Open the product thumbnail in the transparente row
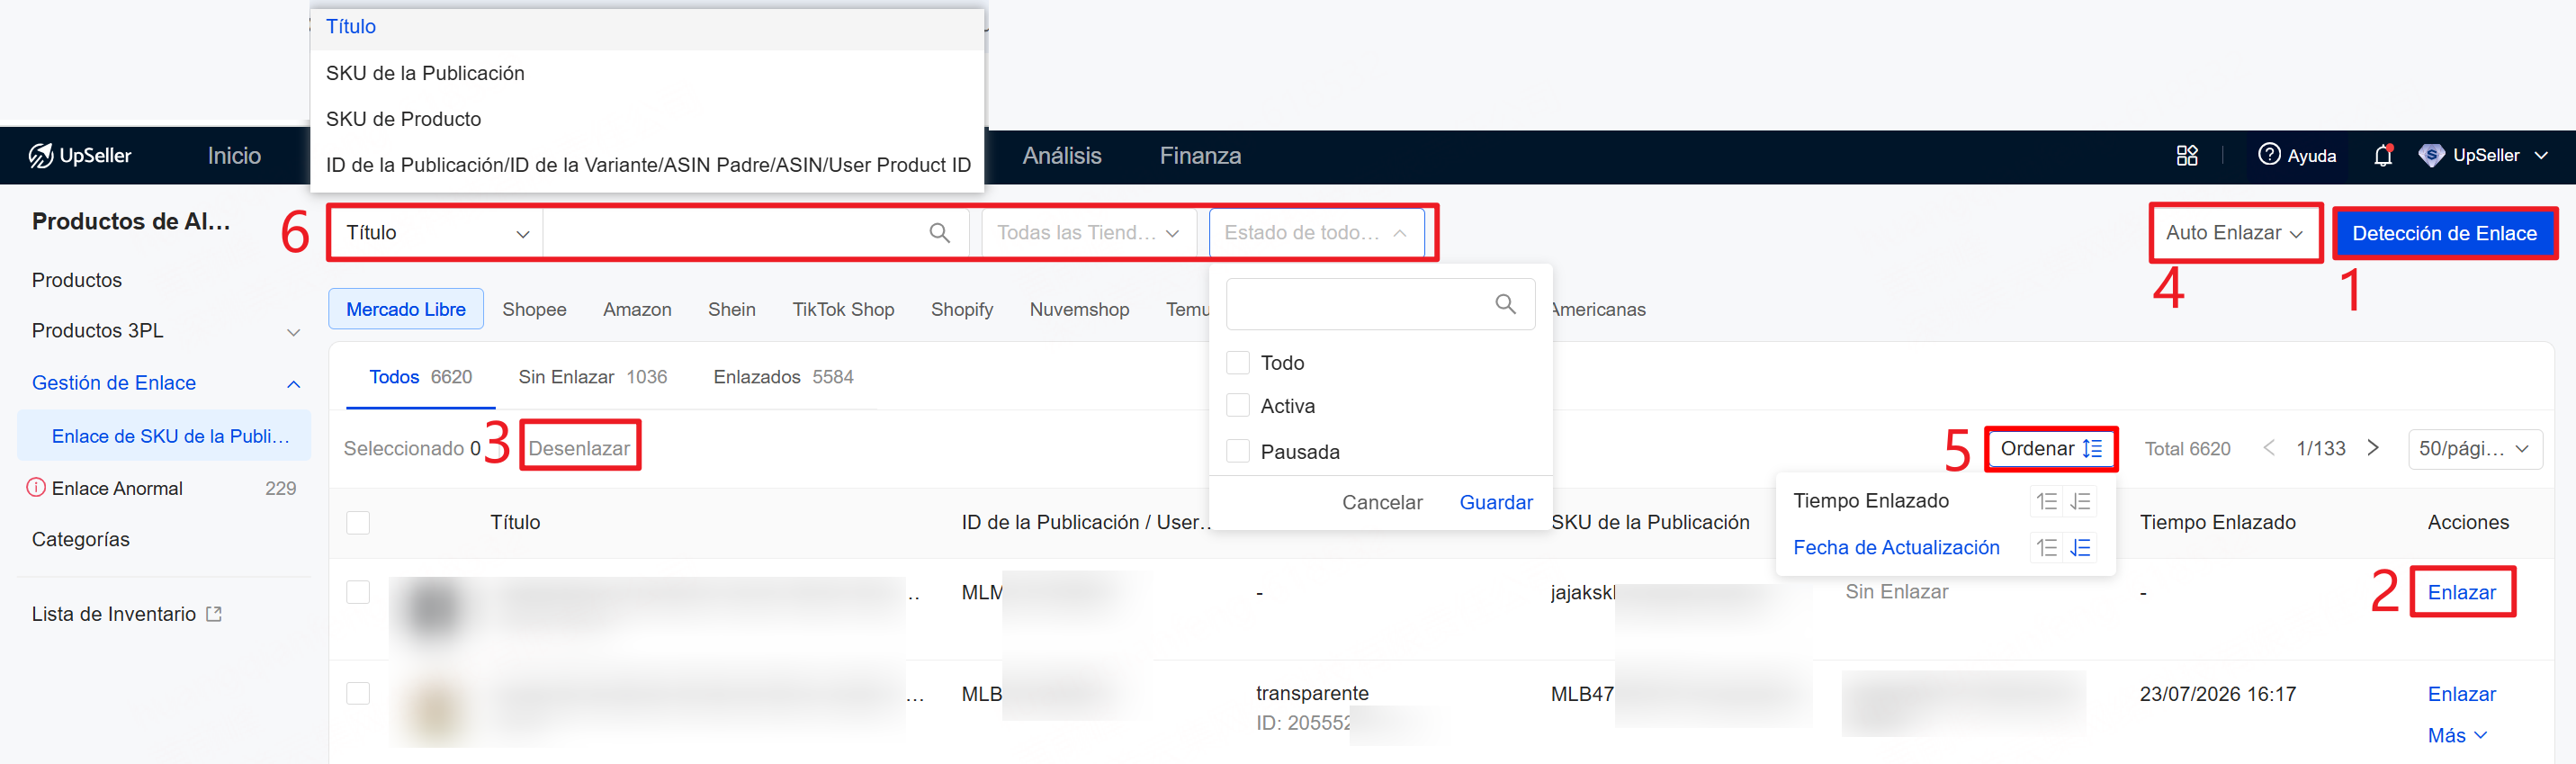Viewport: 2576px width, 764px height. point(434,709)
